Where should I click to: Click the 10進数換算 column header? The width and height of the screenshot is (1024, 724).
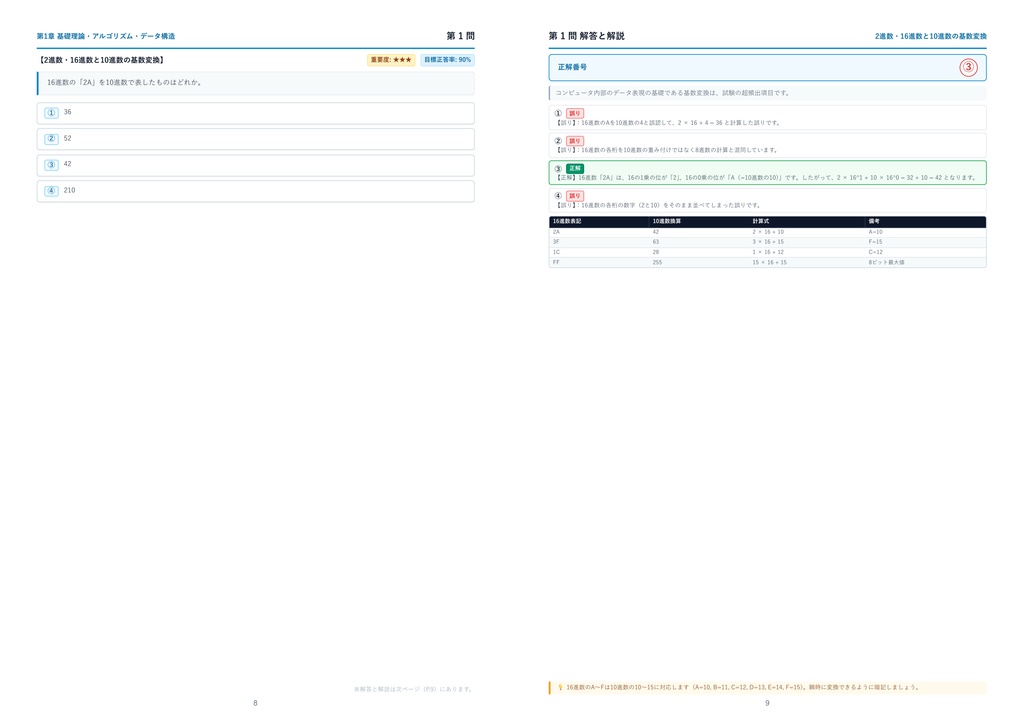[x=667, y=221]
